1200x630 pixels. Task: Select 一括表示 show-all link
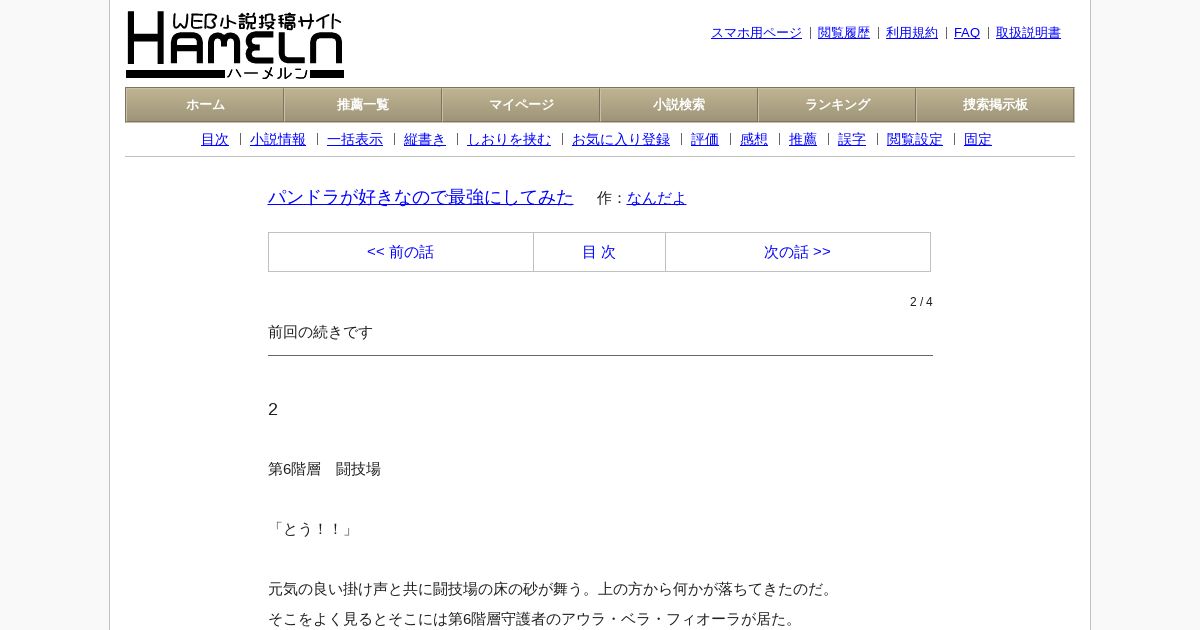355,140
